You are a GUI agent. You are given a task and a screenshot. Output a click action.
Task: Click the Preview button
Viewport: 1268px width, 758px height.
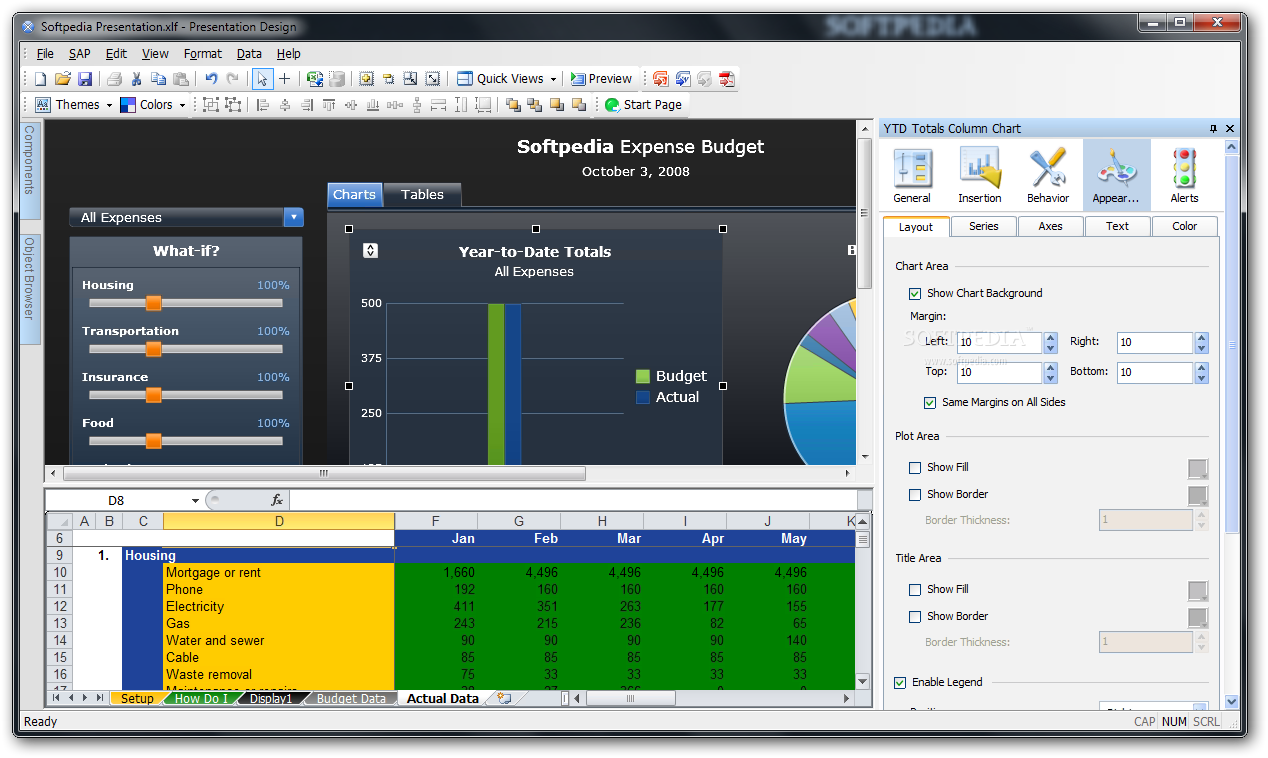click(601, 79)
